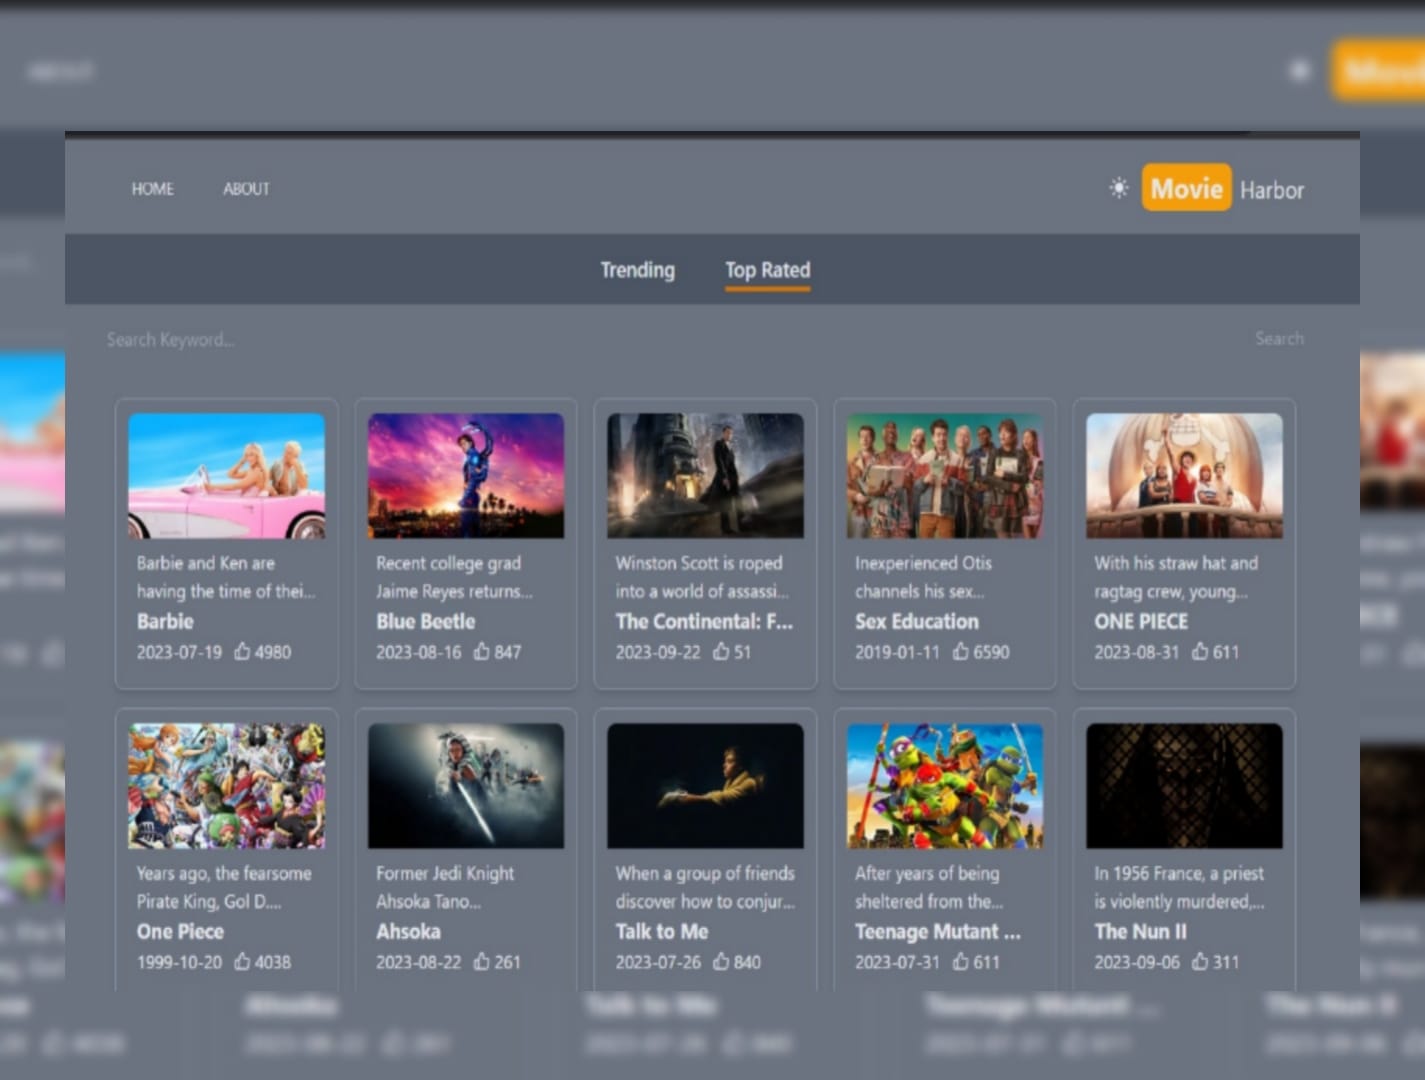Select the Top Rated tab

tap(768, 270)
